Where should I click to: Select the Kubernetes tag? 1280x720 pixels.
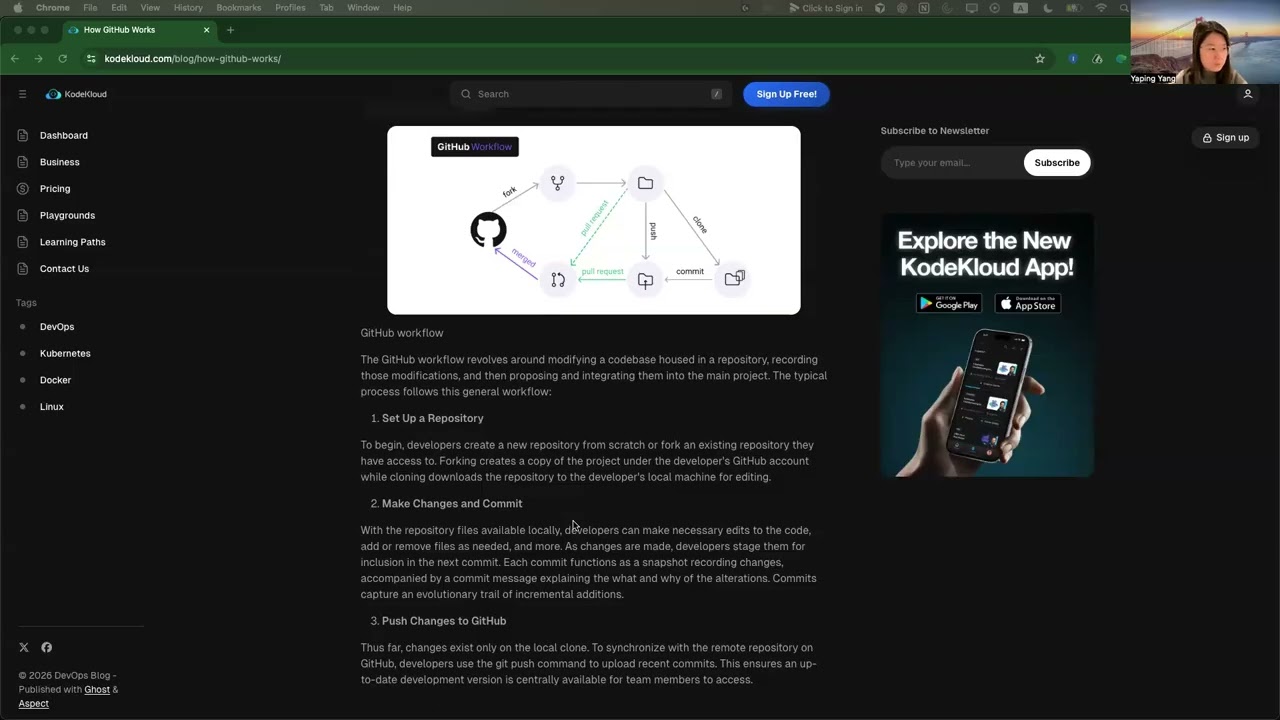[x=65, y=354]
